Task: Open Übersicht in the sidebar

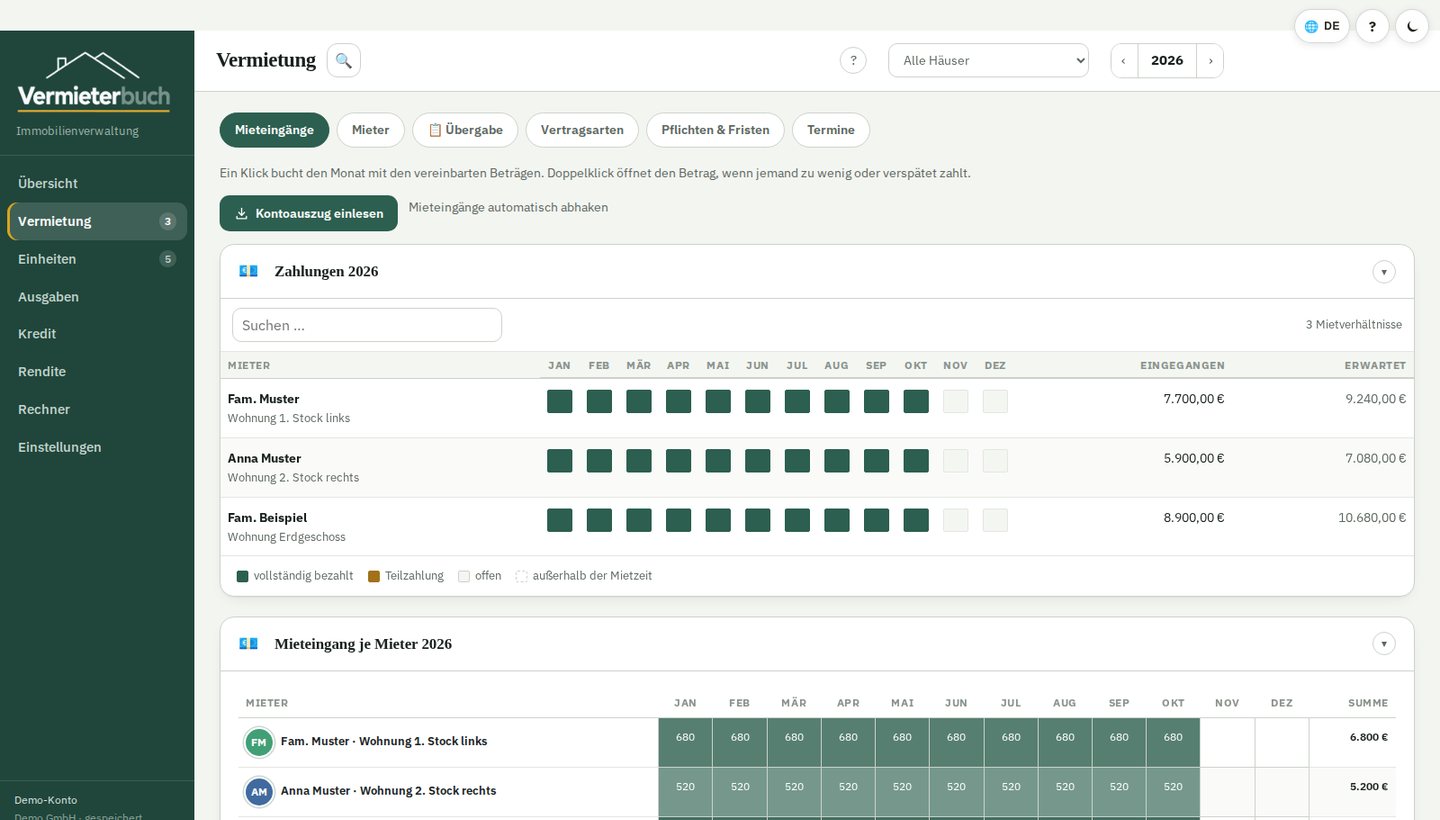Action: 97,183
